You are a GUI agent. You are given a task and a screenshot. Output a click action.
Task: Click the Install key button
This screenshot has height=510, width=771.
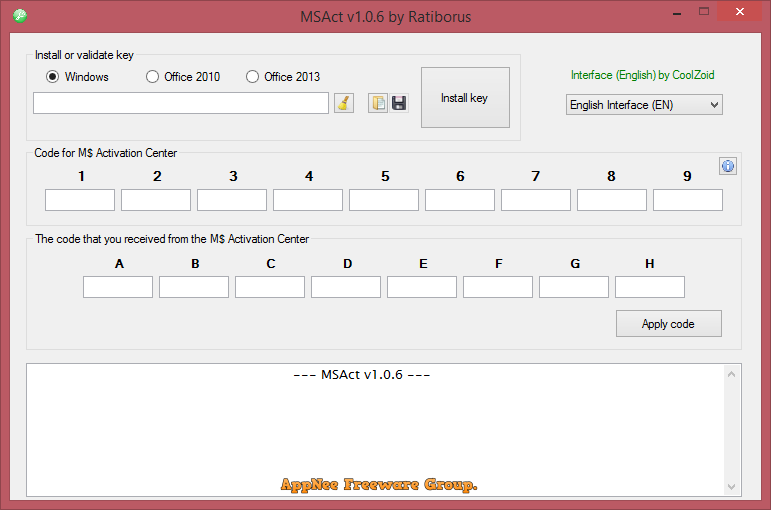465,97
